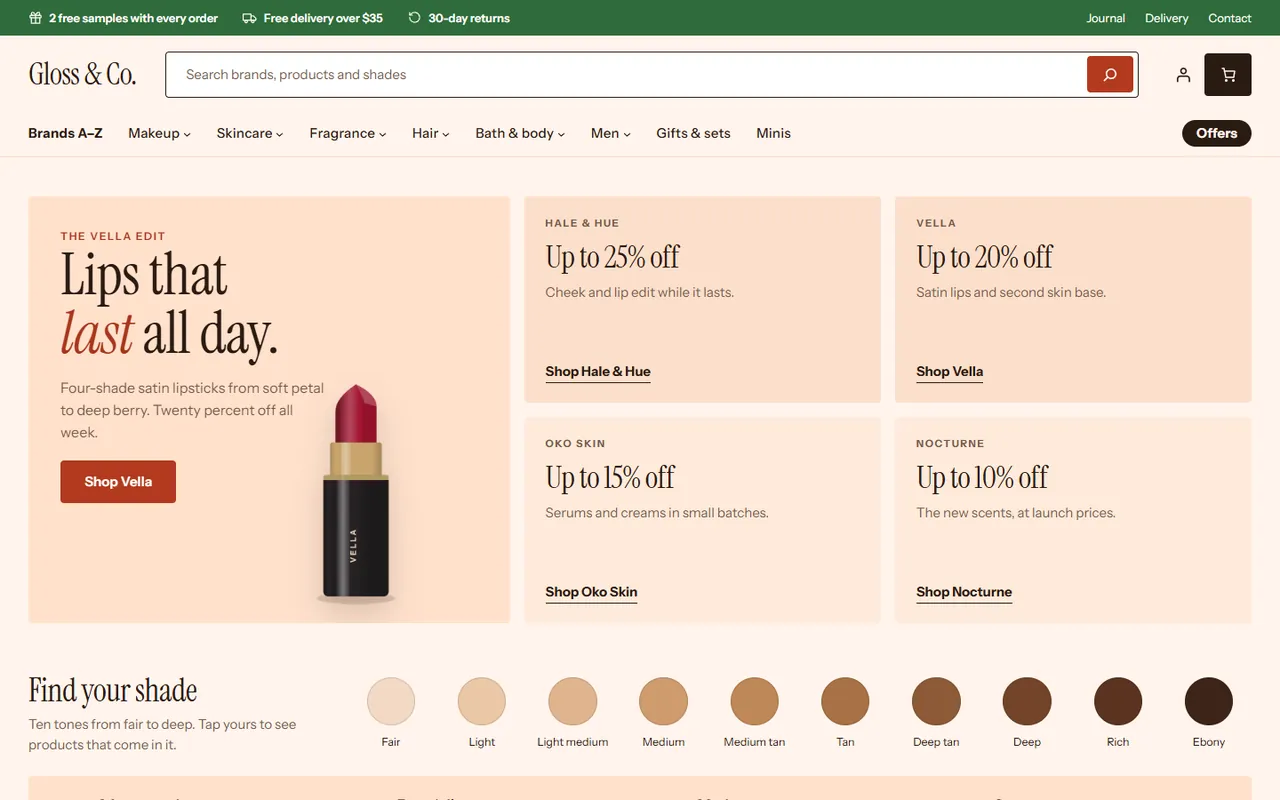
Task: Click the search magnifier button
Action: coord(1110,75)
